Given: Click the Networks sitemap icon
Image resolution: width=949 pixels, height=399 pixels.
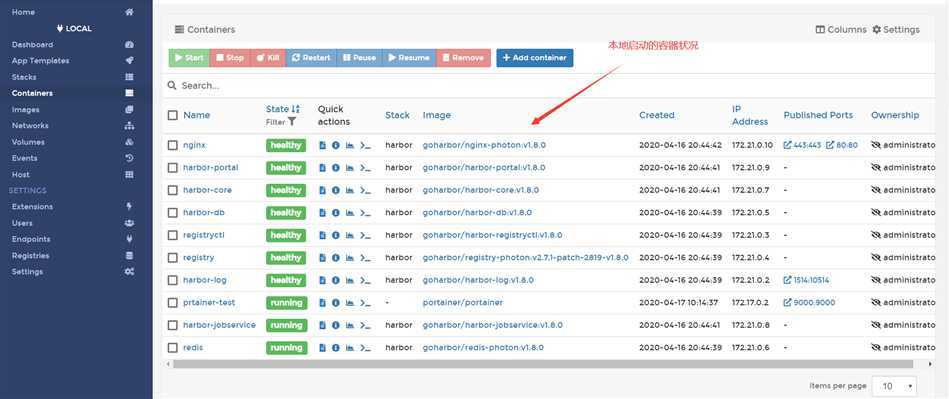Looking at the screenshot, I should coord(129,126).
